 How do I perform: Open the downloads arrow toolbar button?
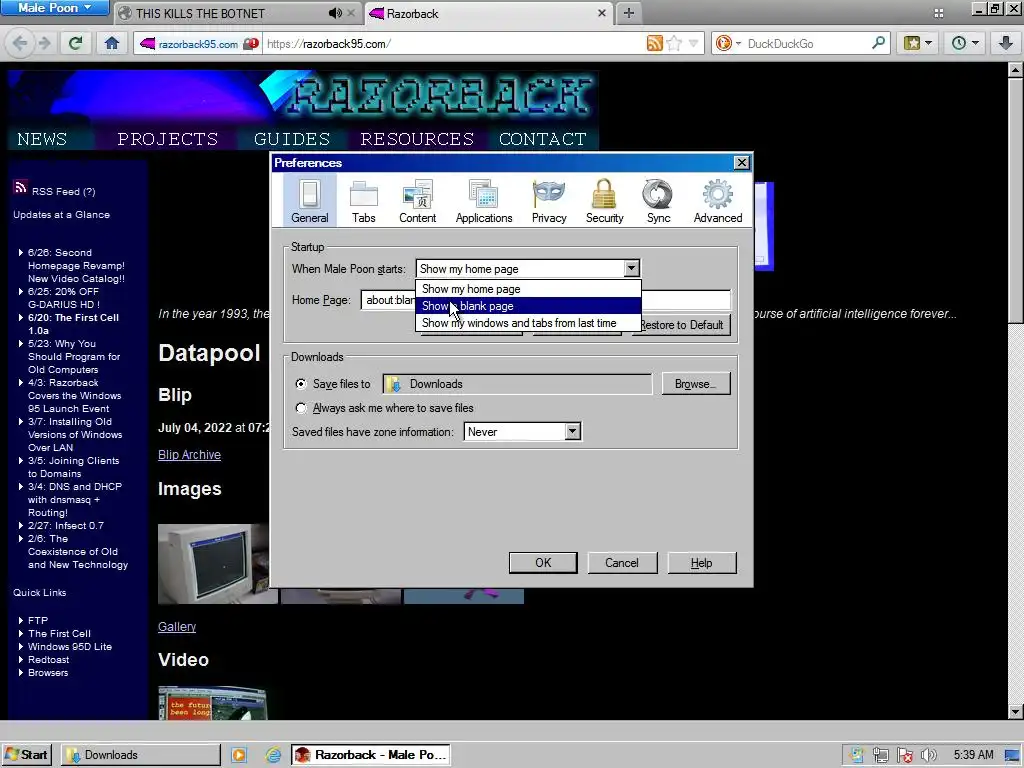pyautogui.click(x=1006, y=44)
